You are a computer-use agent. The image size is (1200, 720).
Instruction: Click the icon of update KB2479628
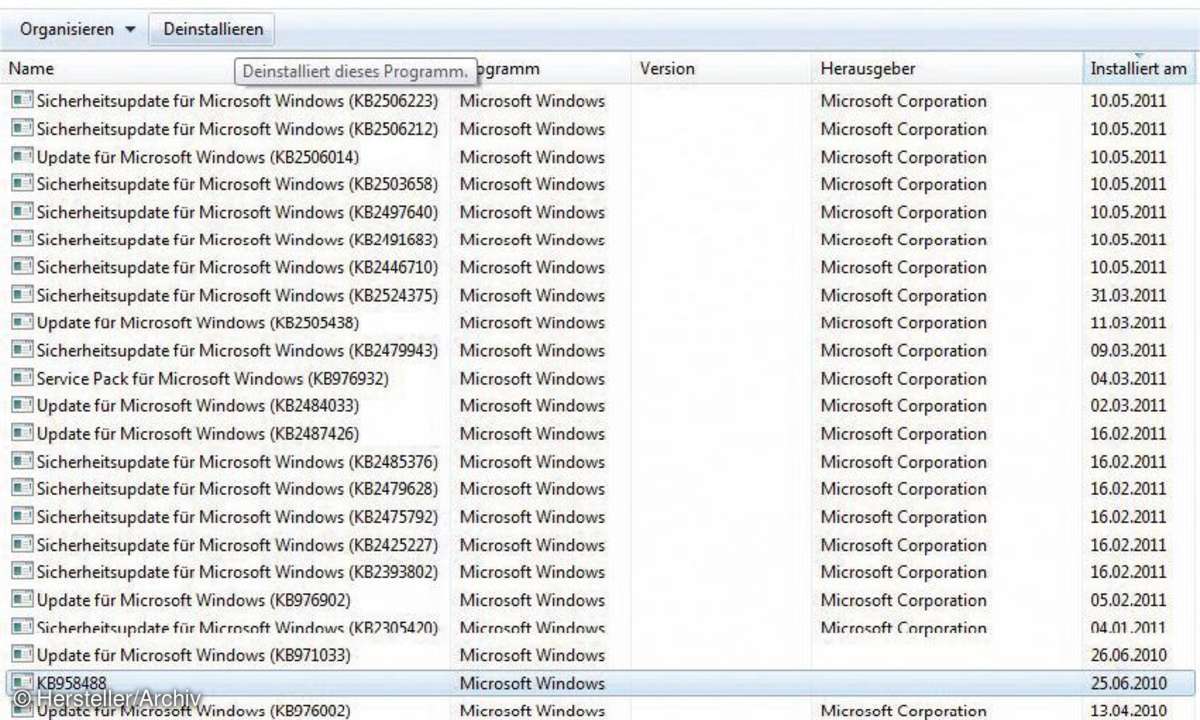click(x=22, y=489)
